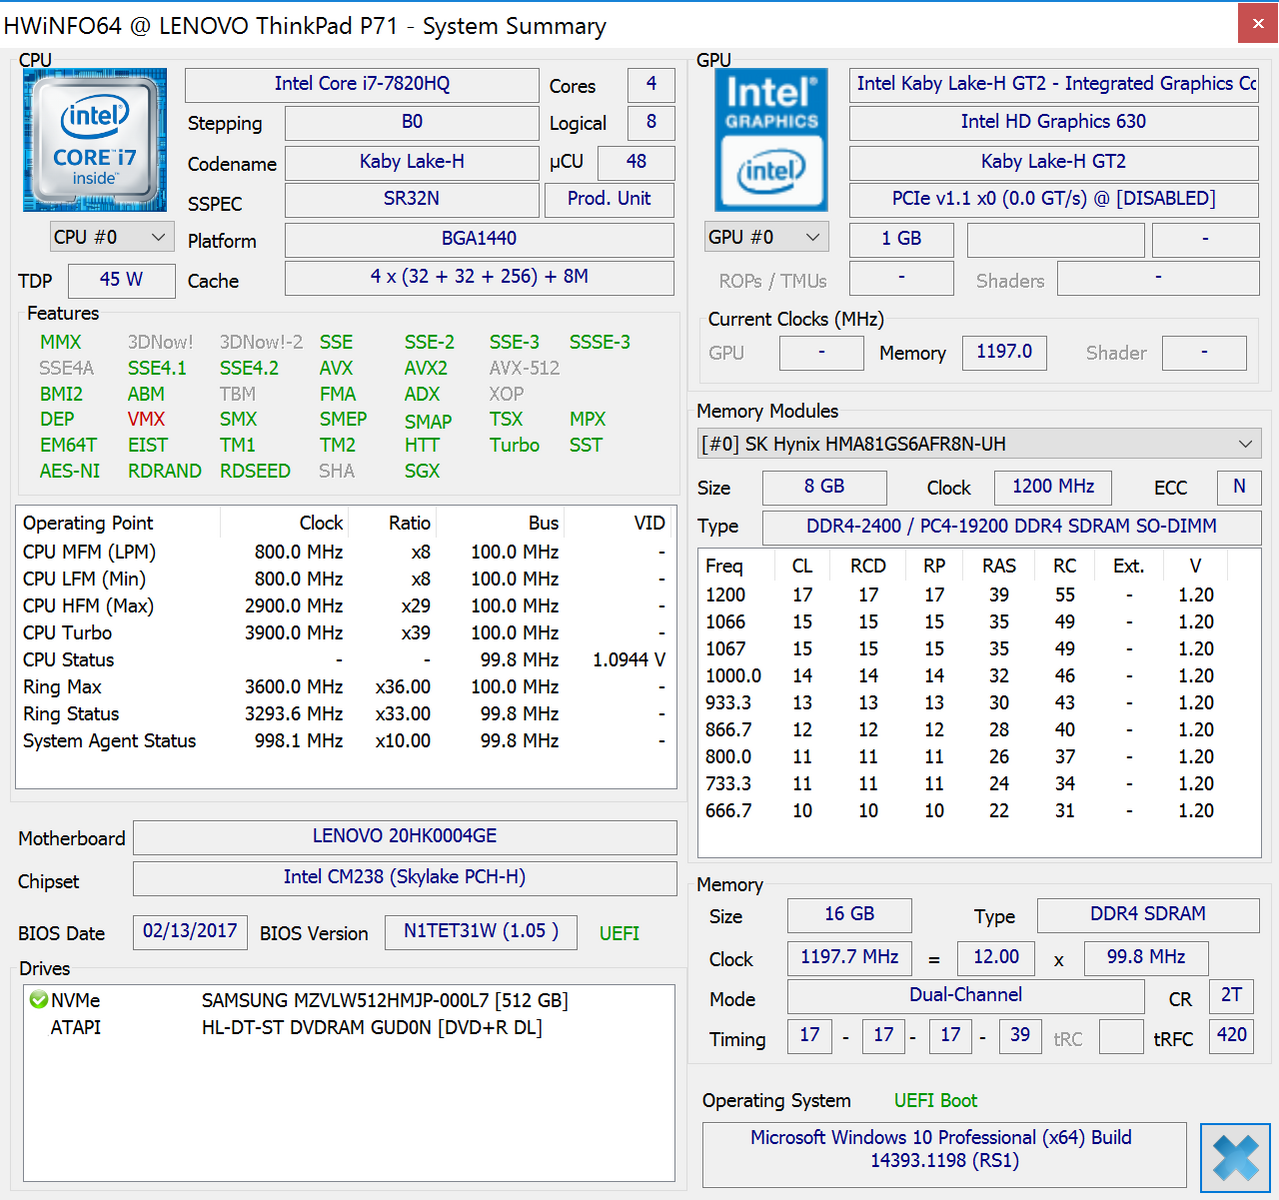1279x1200 pixels.
Task: Click the Intel Graphics GPU logo
Action: [x=770, y=138]
